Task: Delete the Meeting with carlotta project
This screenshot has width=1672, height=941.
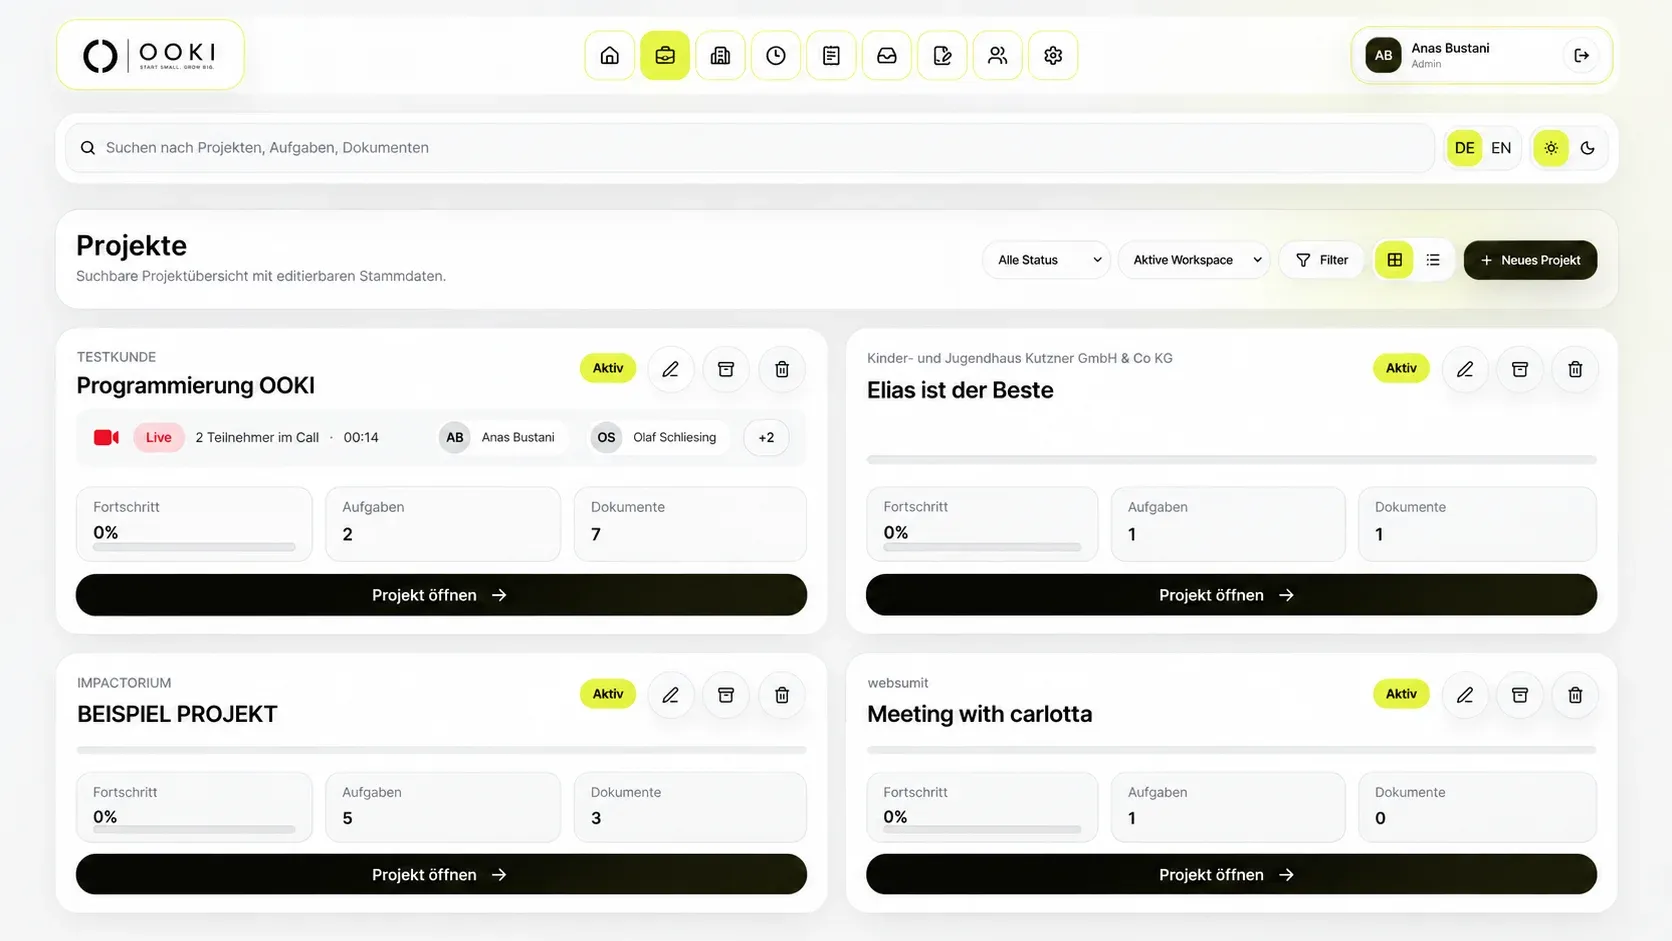Action: coord(1575,695)
